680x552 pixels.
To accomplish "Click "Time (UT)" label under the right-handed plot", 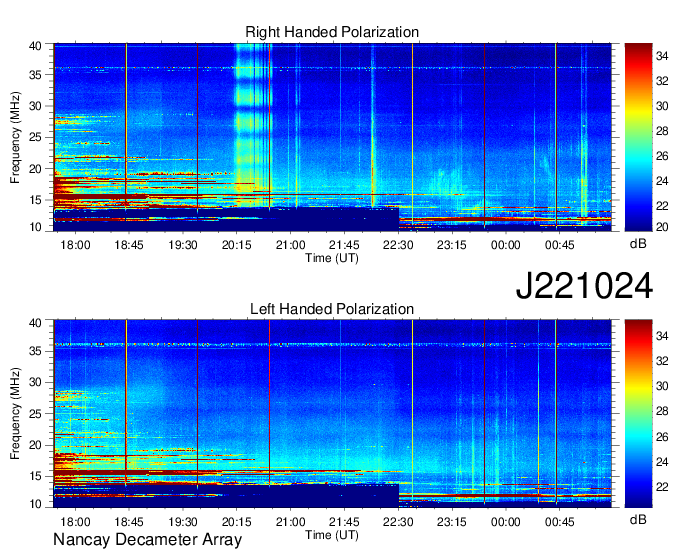I will click(332, 258).
